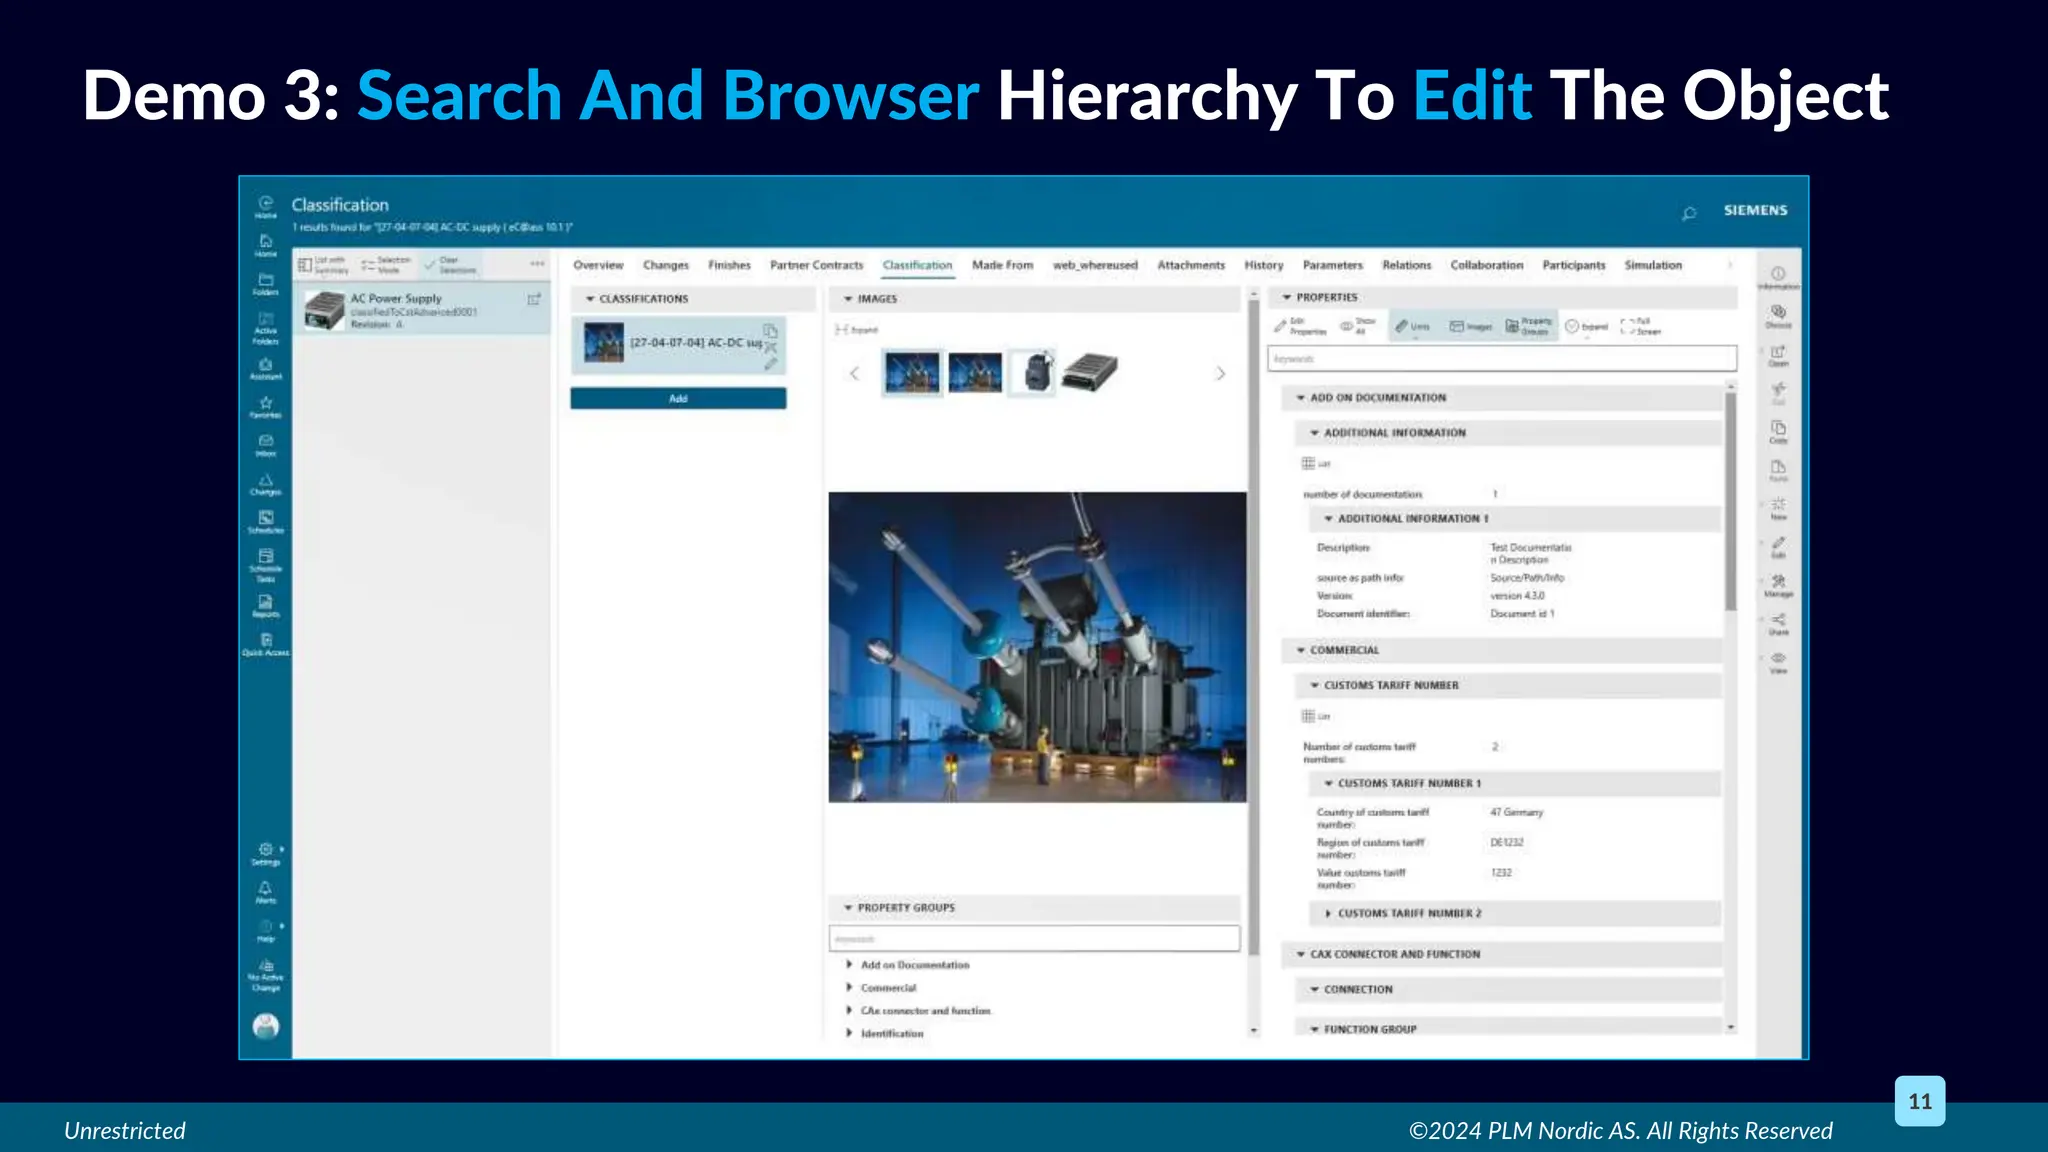This screenshot has height=1152, width=2048.
Task: Collapse the PROPERTIES section
Action: coord(1287,297)
